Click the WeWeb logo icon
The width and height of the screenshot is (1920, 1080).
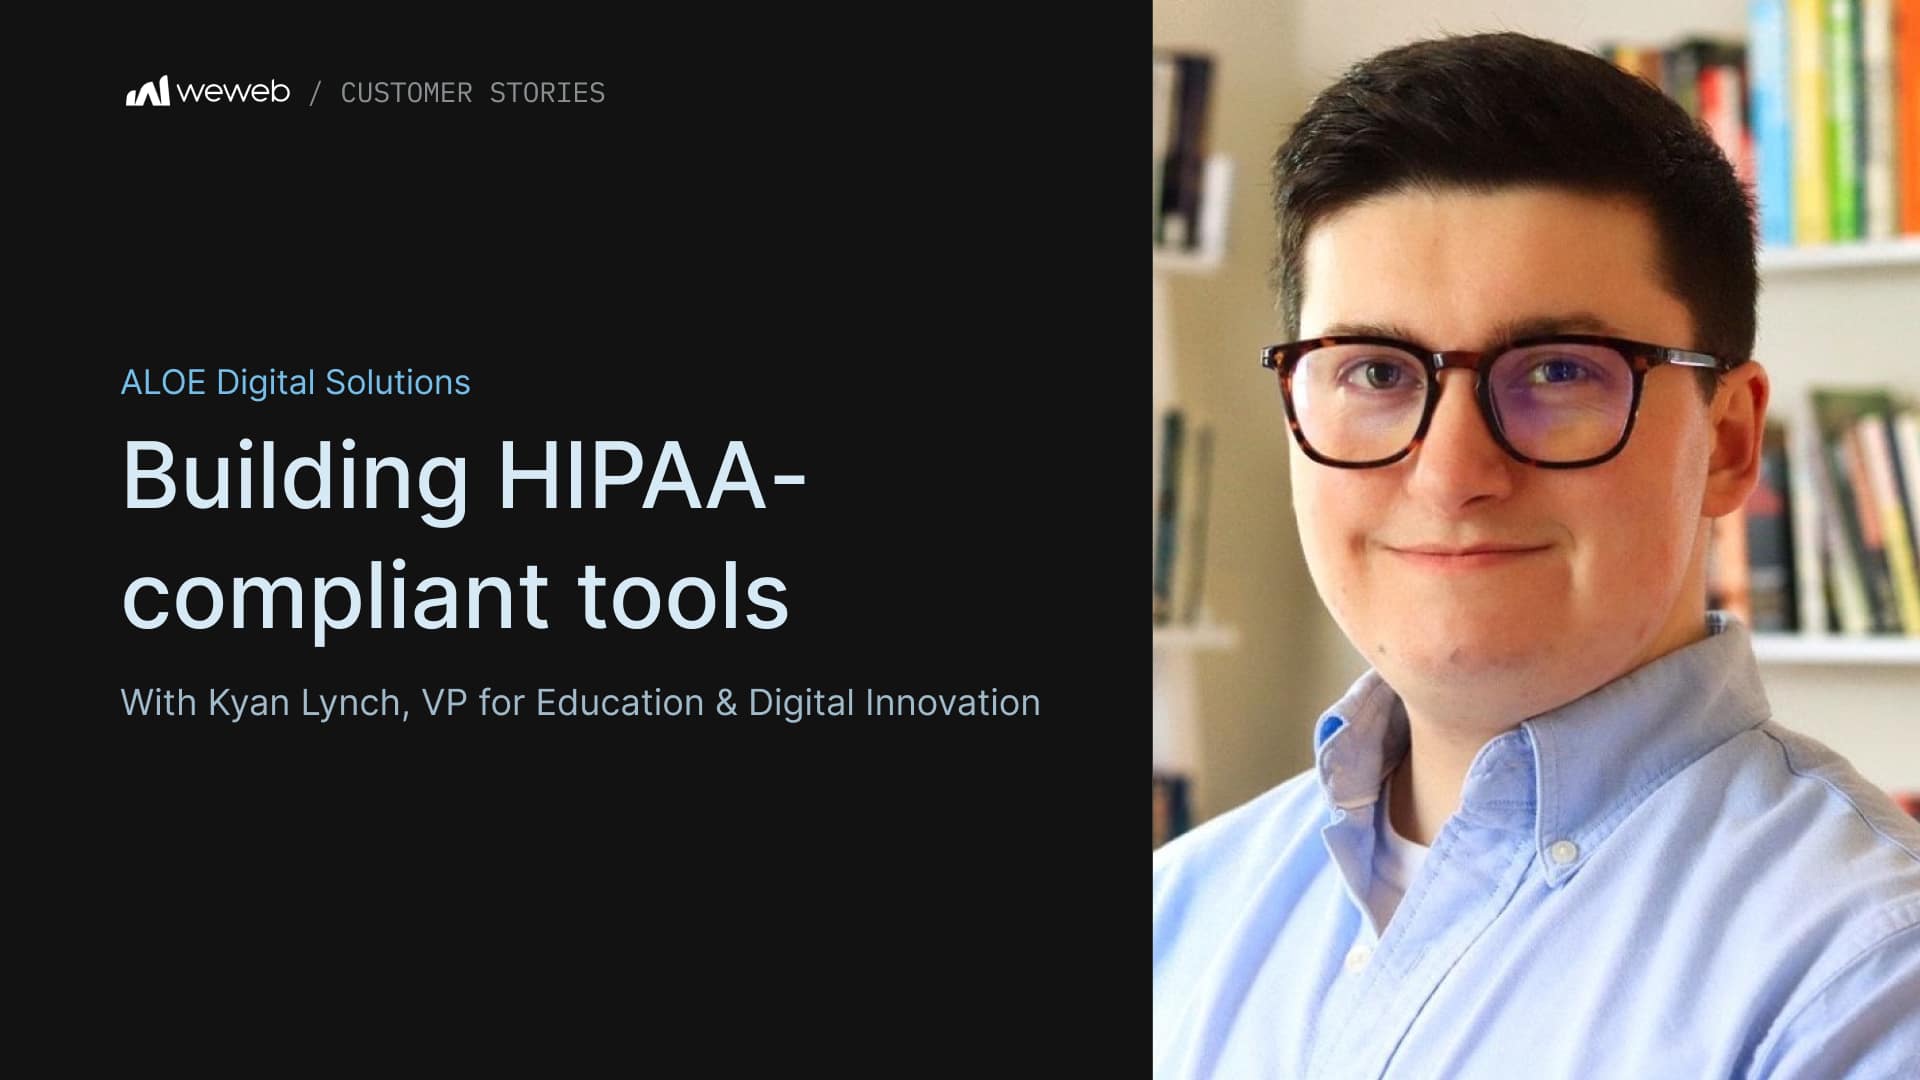[x=147, y=91]
